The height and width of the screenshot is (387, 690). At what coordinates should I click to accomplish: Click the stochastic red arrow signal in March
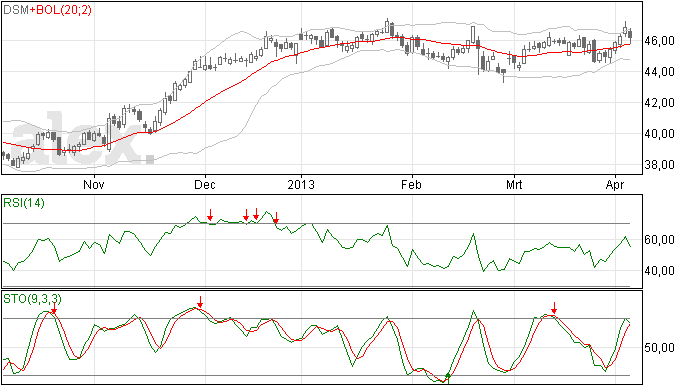554,308
